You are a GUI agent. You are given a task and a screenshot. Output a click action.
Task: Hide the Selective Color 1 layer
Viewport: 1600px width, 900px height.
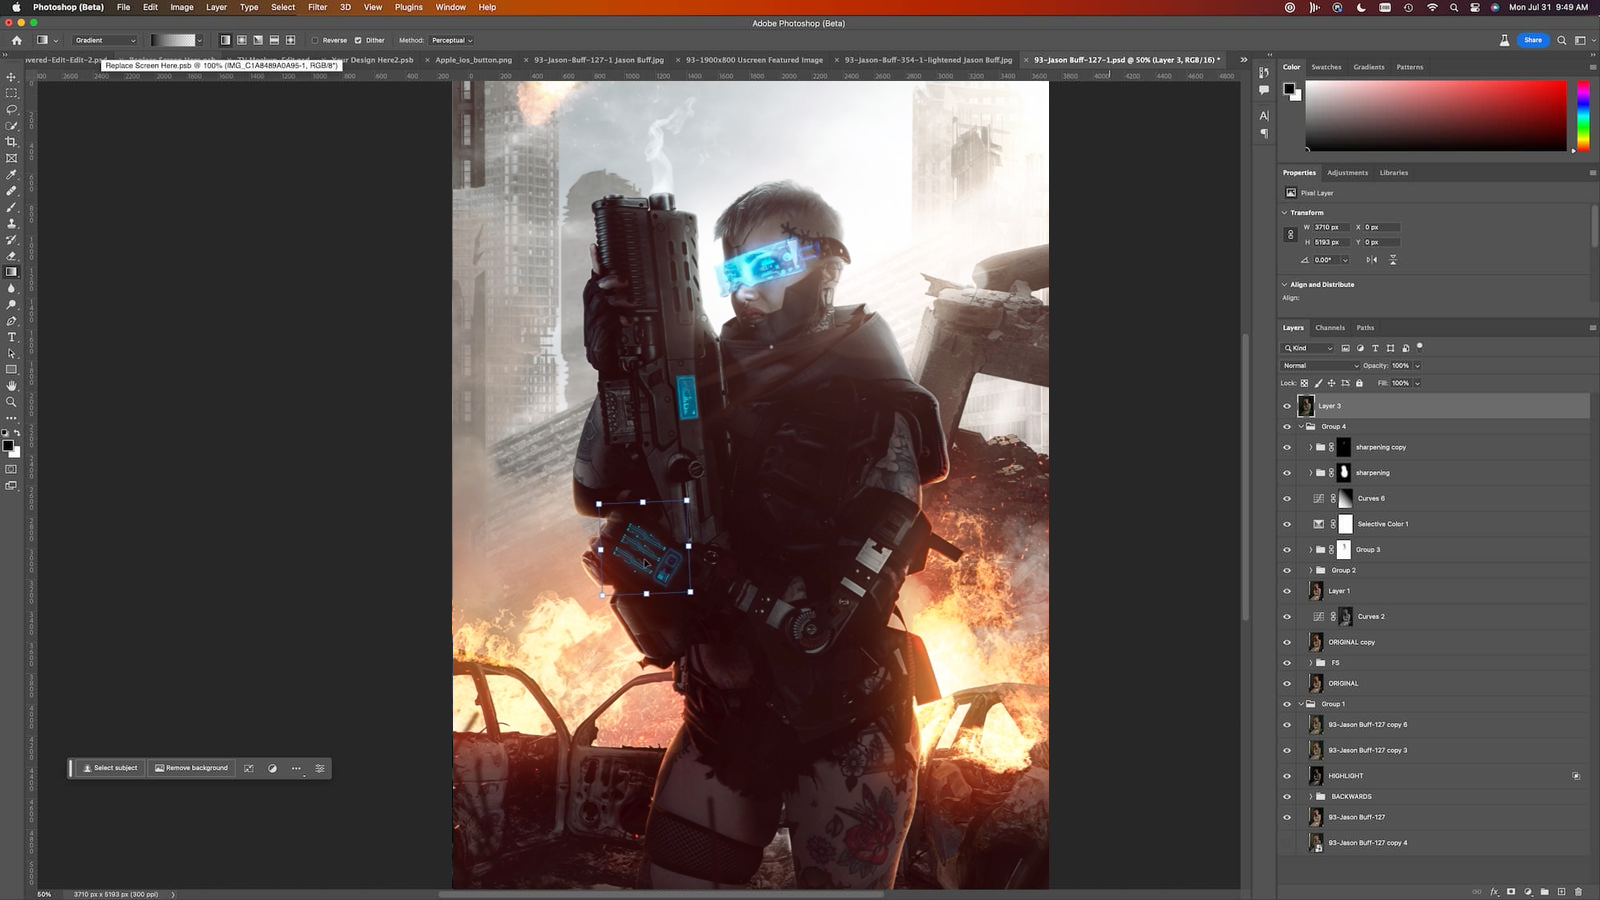point(1287,524)
